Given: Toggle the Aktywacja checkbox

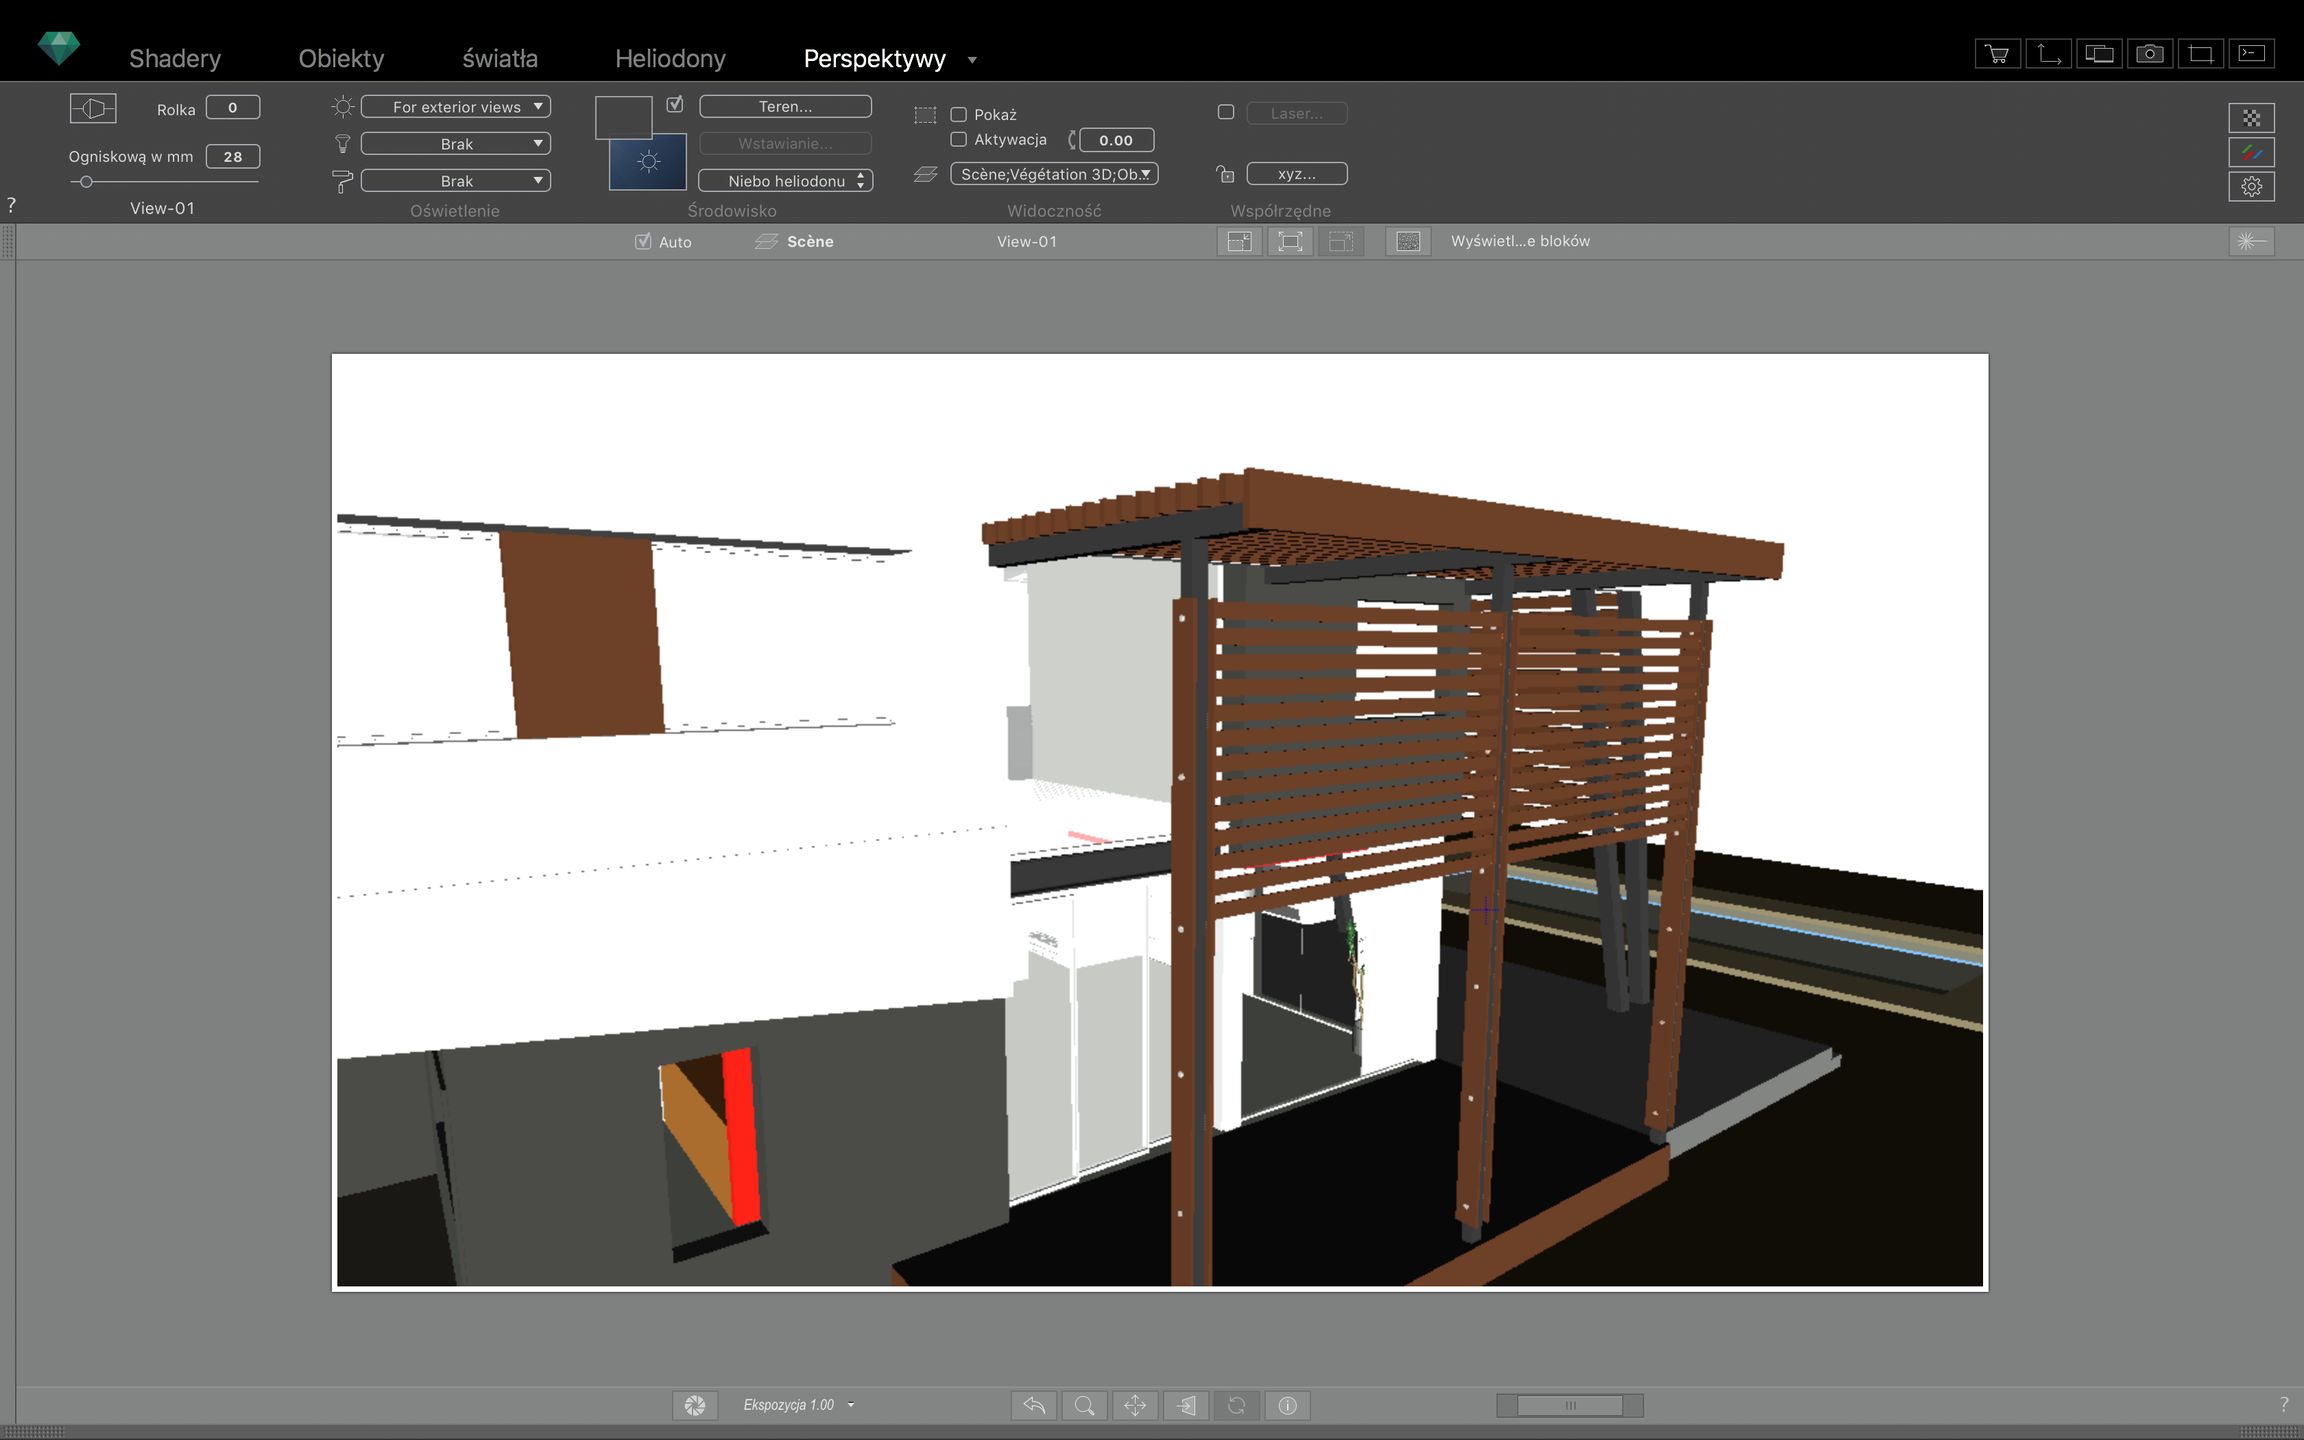Looking at the screenshot, I should click(x=958, y=140).
